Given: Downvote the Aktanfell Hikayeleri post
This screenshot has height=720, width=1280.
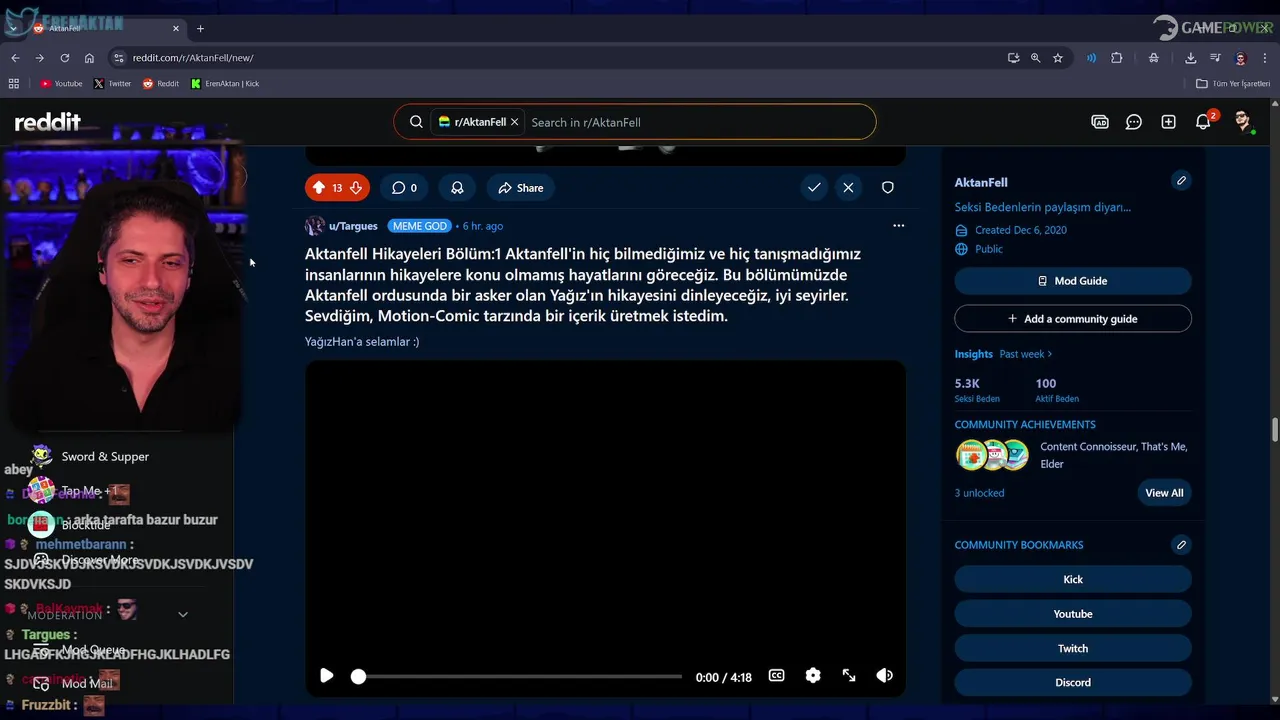Looking at the screenshot, I should pos(356,188).
